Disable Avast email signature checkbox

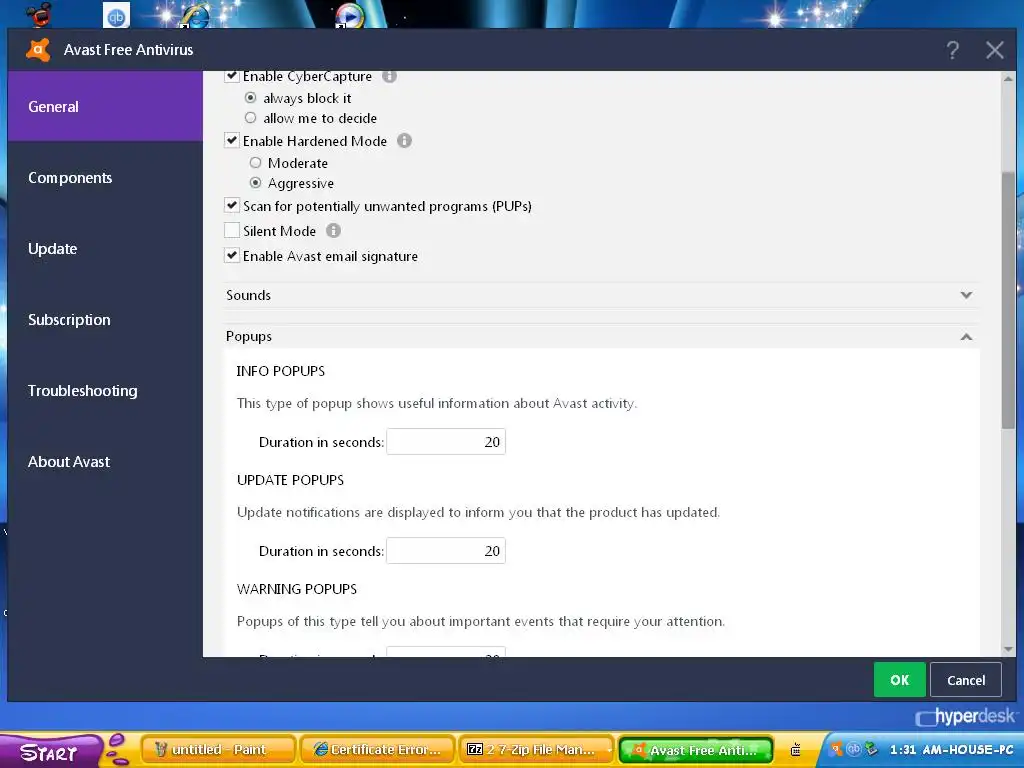coord(232,256)
